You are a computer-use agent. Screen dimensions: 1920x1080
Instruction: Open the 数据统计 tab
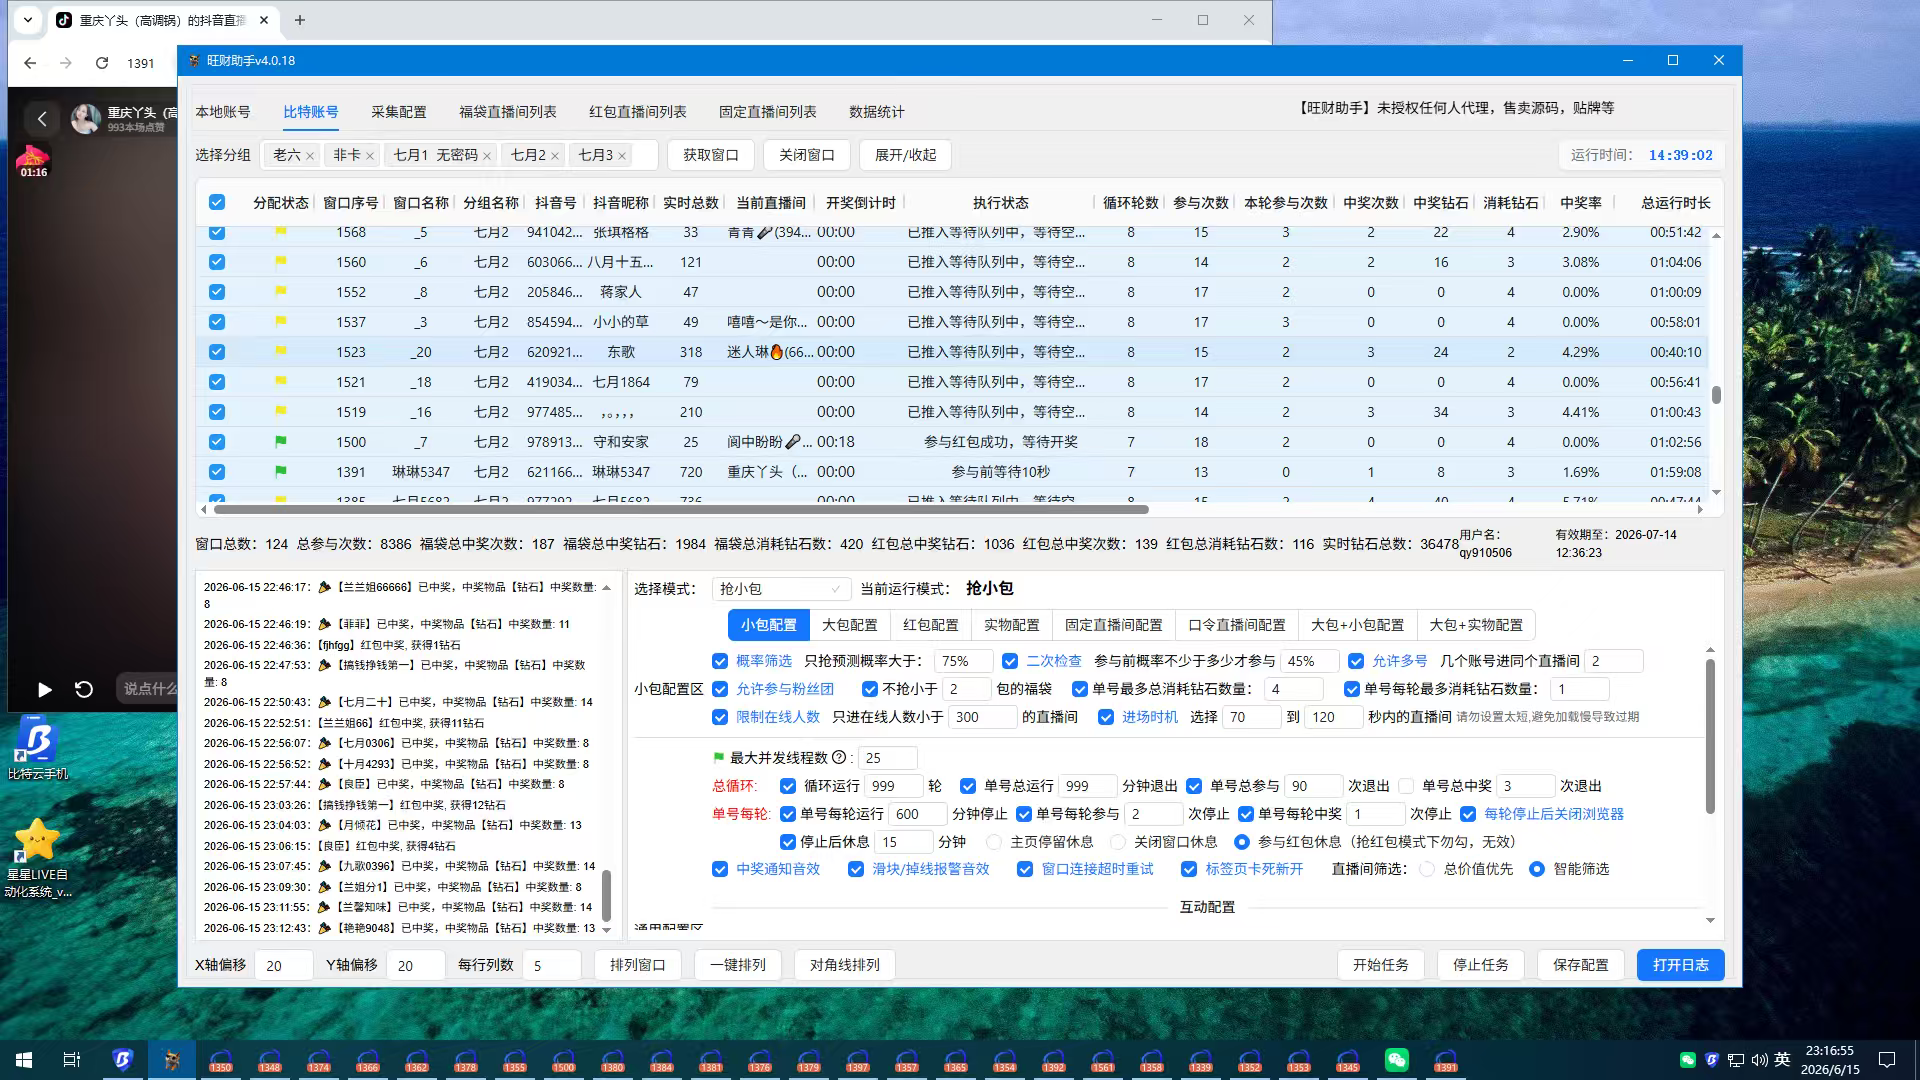877,112
